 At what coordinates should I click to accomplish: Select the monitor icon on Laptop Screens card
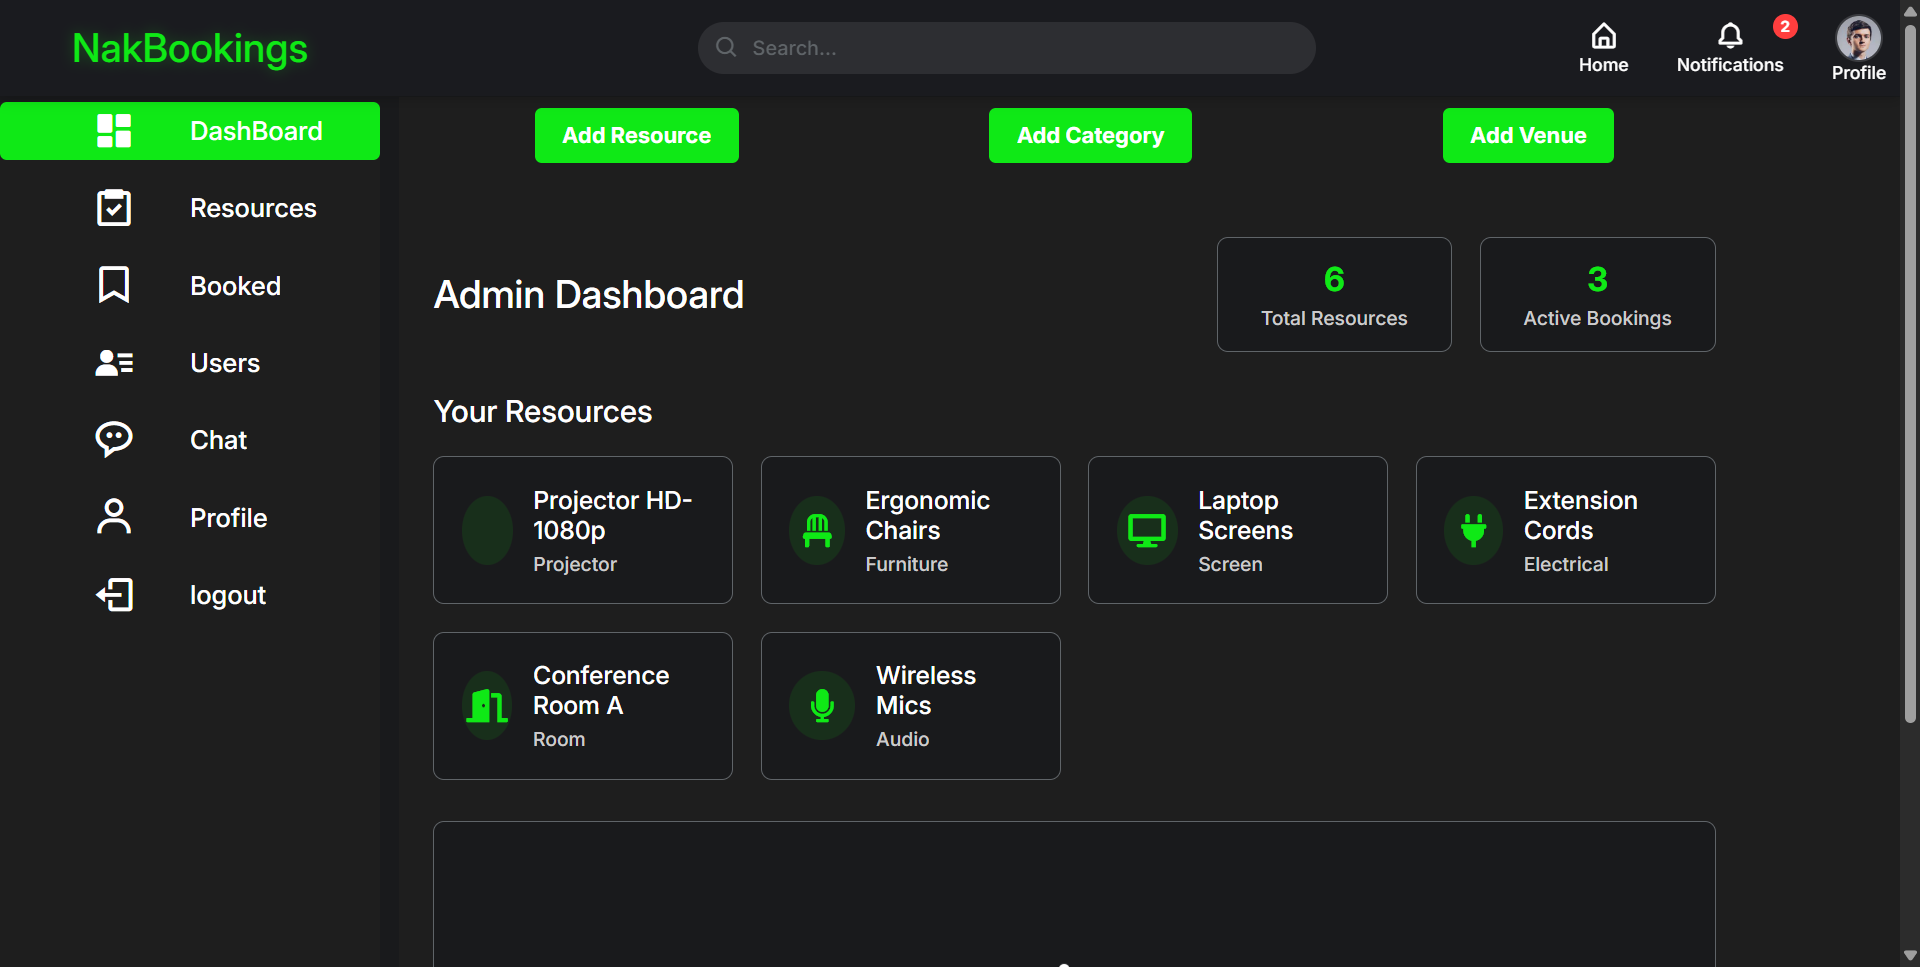tap(1145, 530)
